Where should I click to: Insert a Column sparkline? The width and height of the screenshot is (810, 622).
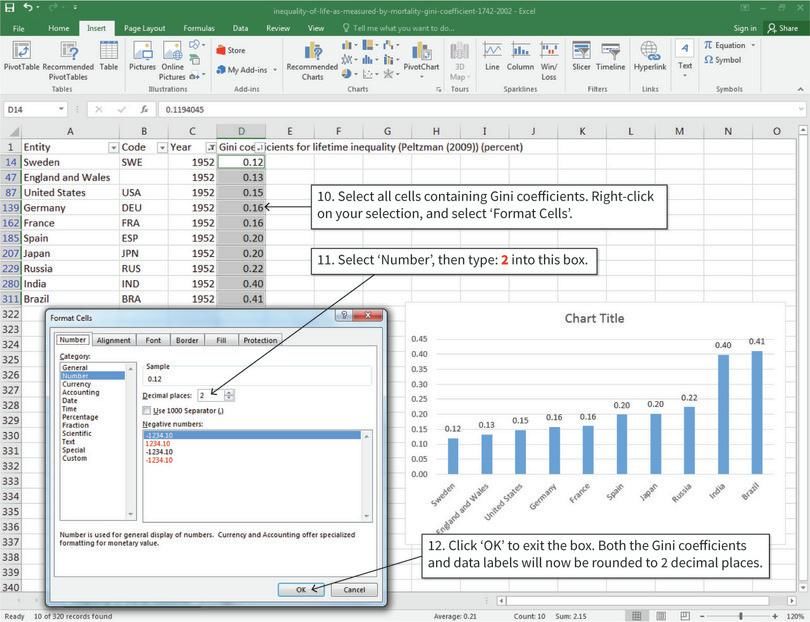(x=520, y=56)
